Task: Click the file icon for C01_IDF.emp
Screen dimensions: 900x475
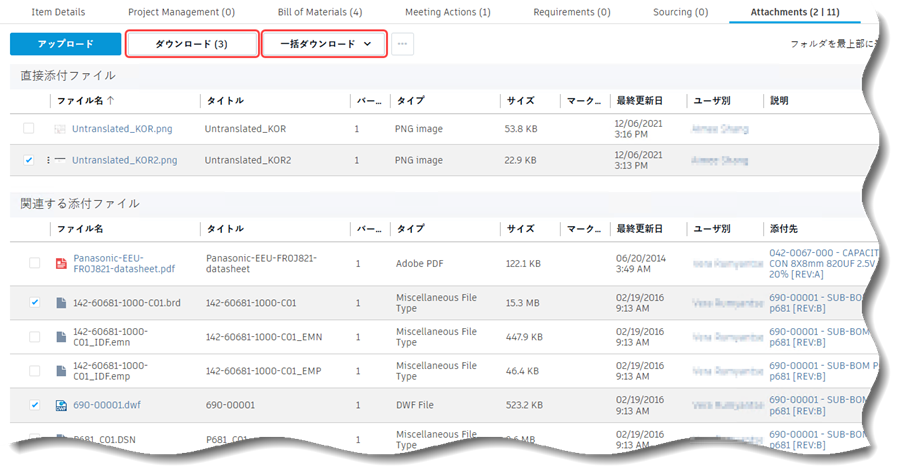Action: click(x=61, y=371)
